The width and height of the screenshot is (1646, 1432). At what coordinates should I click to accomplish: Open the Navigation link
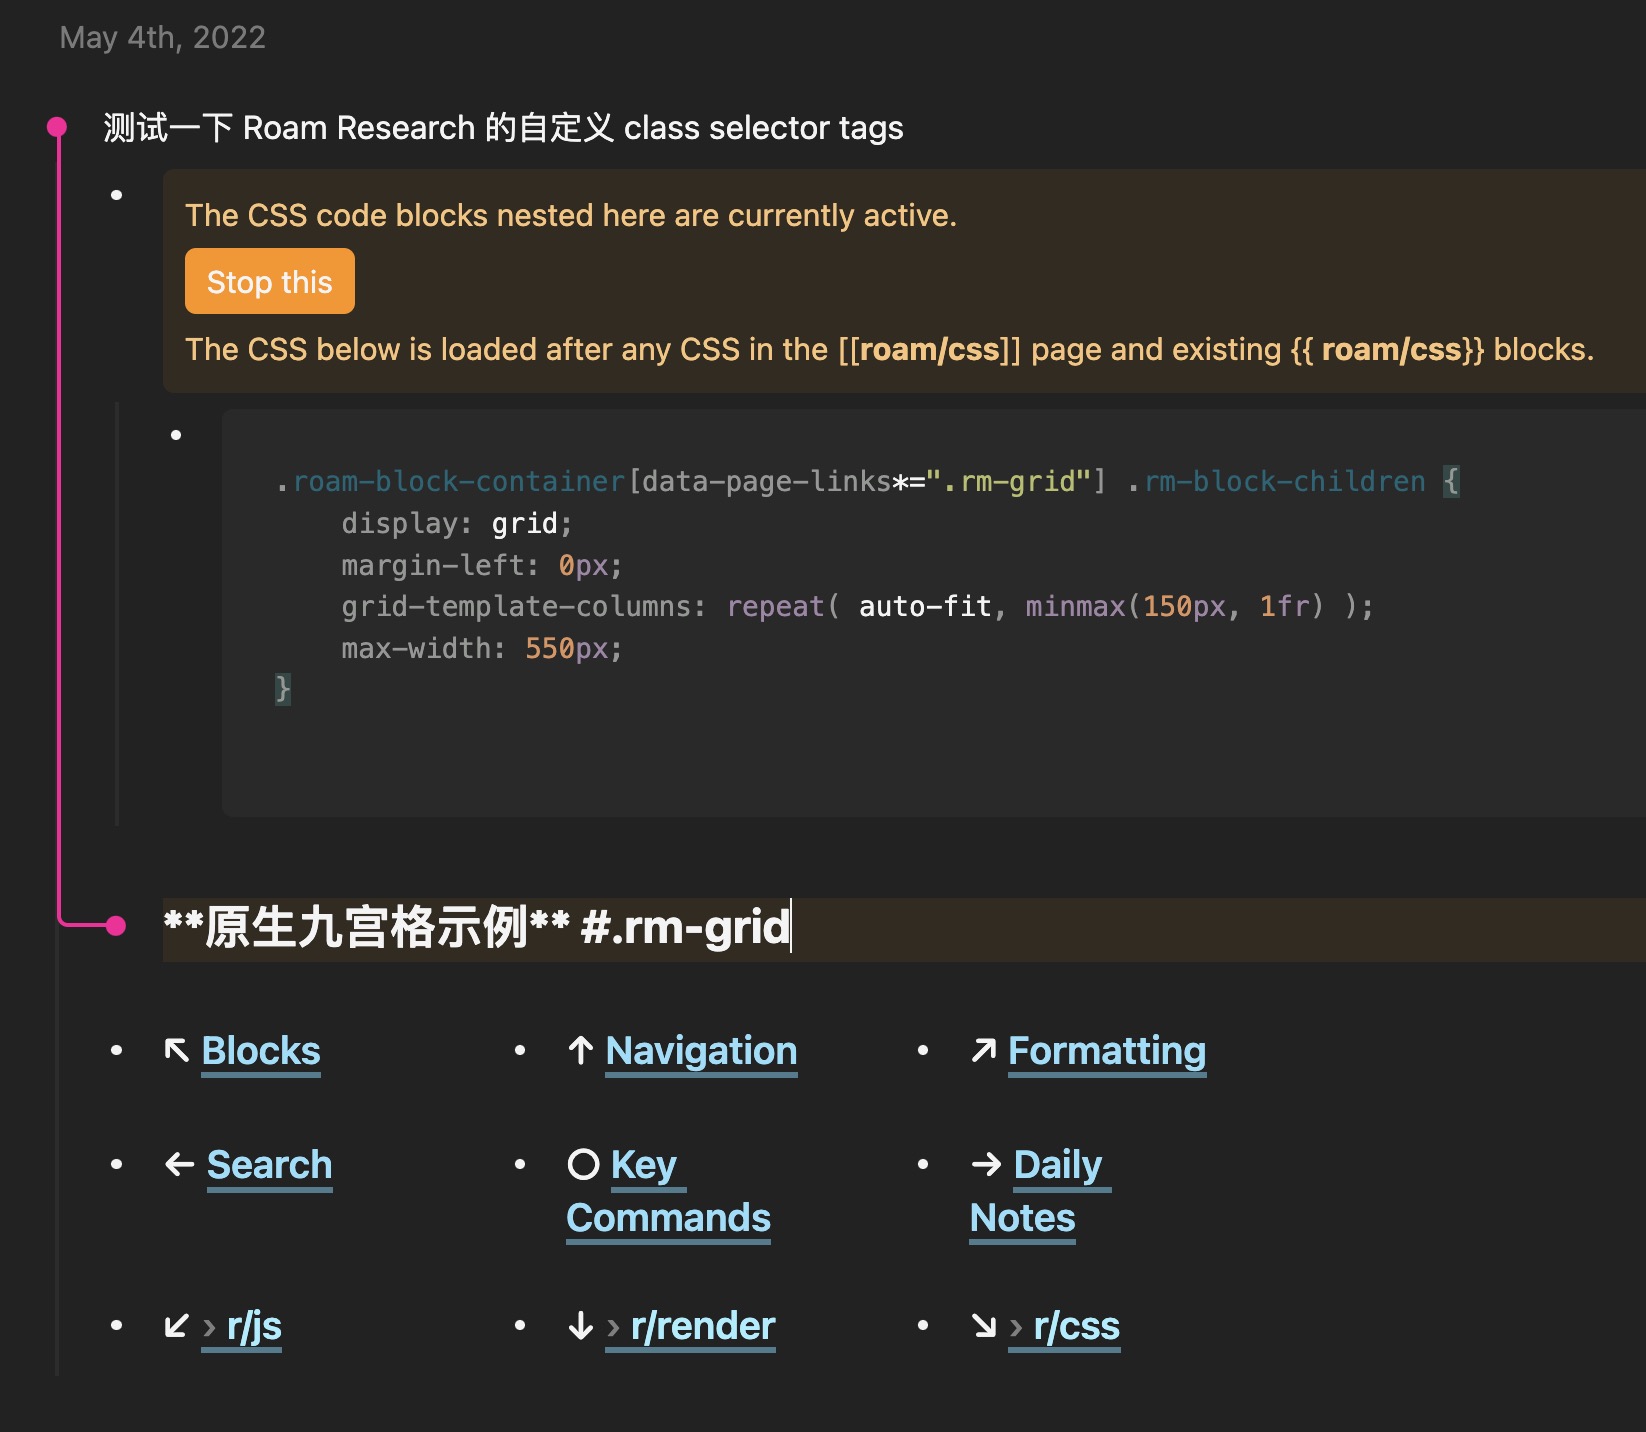[x=701, y=1051]
